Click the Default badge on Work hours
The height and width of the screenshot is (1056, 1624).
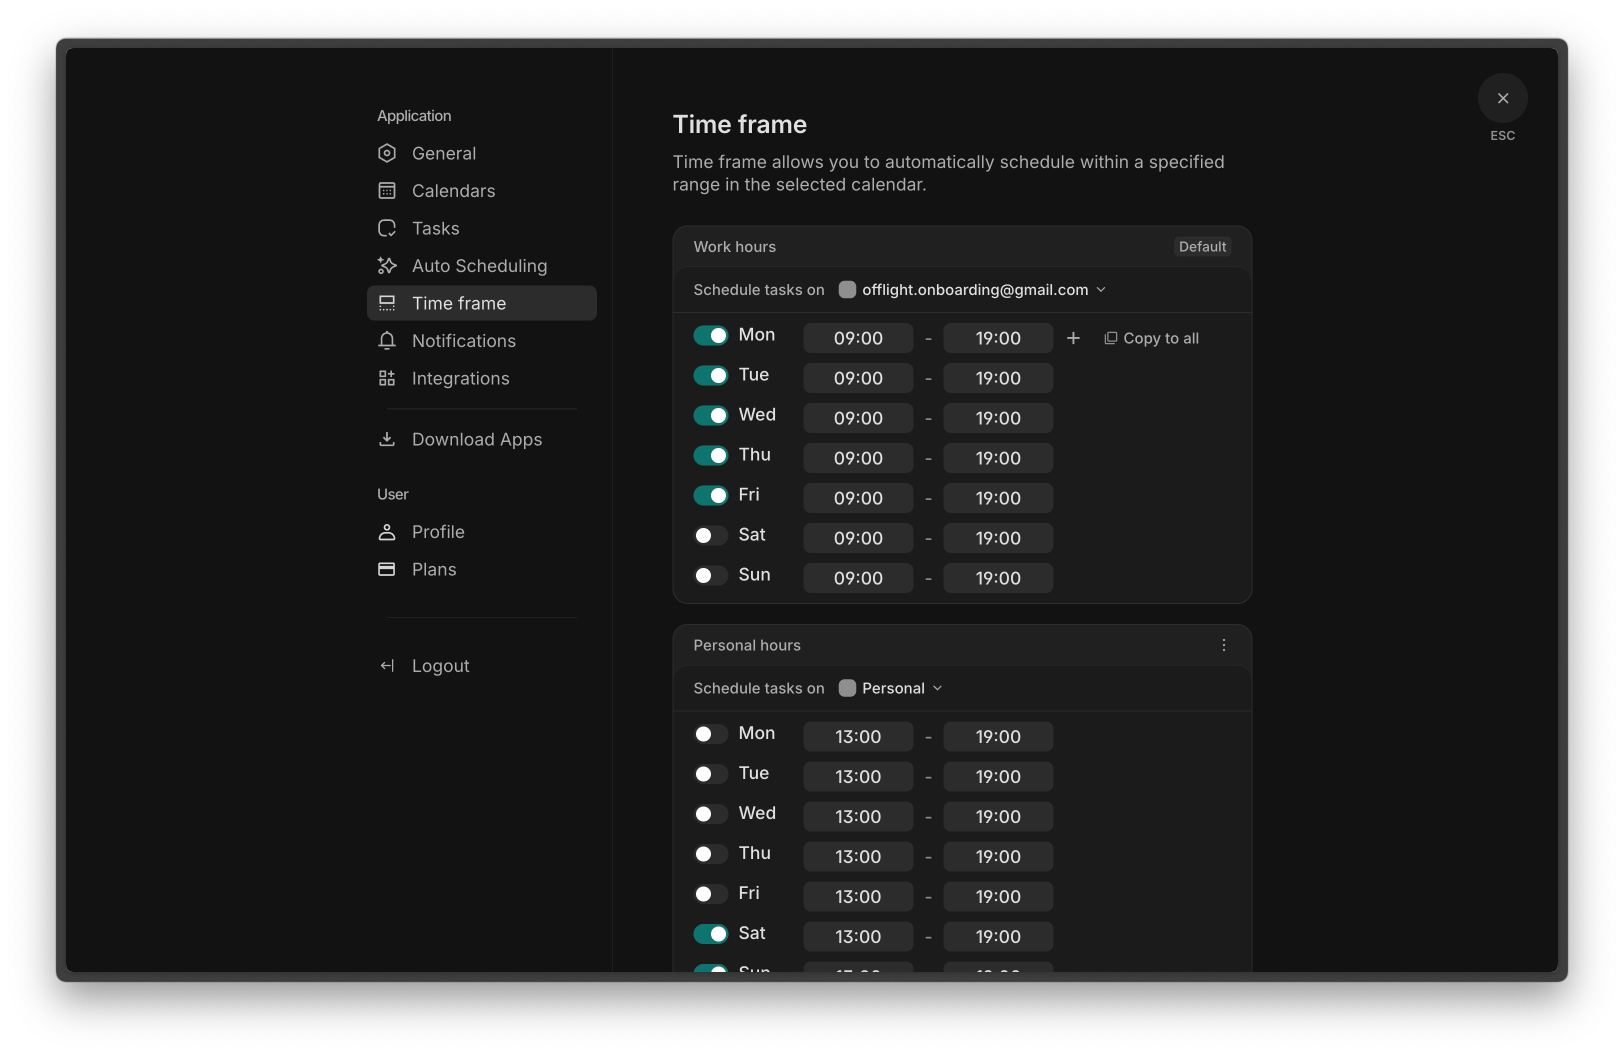point(1202,247)
